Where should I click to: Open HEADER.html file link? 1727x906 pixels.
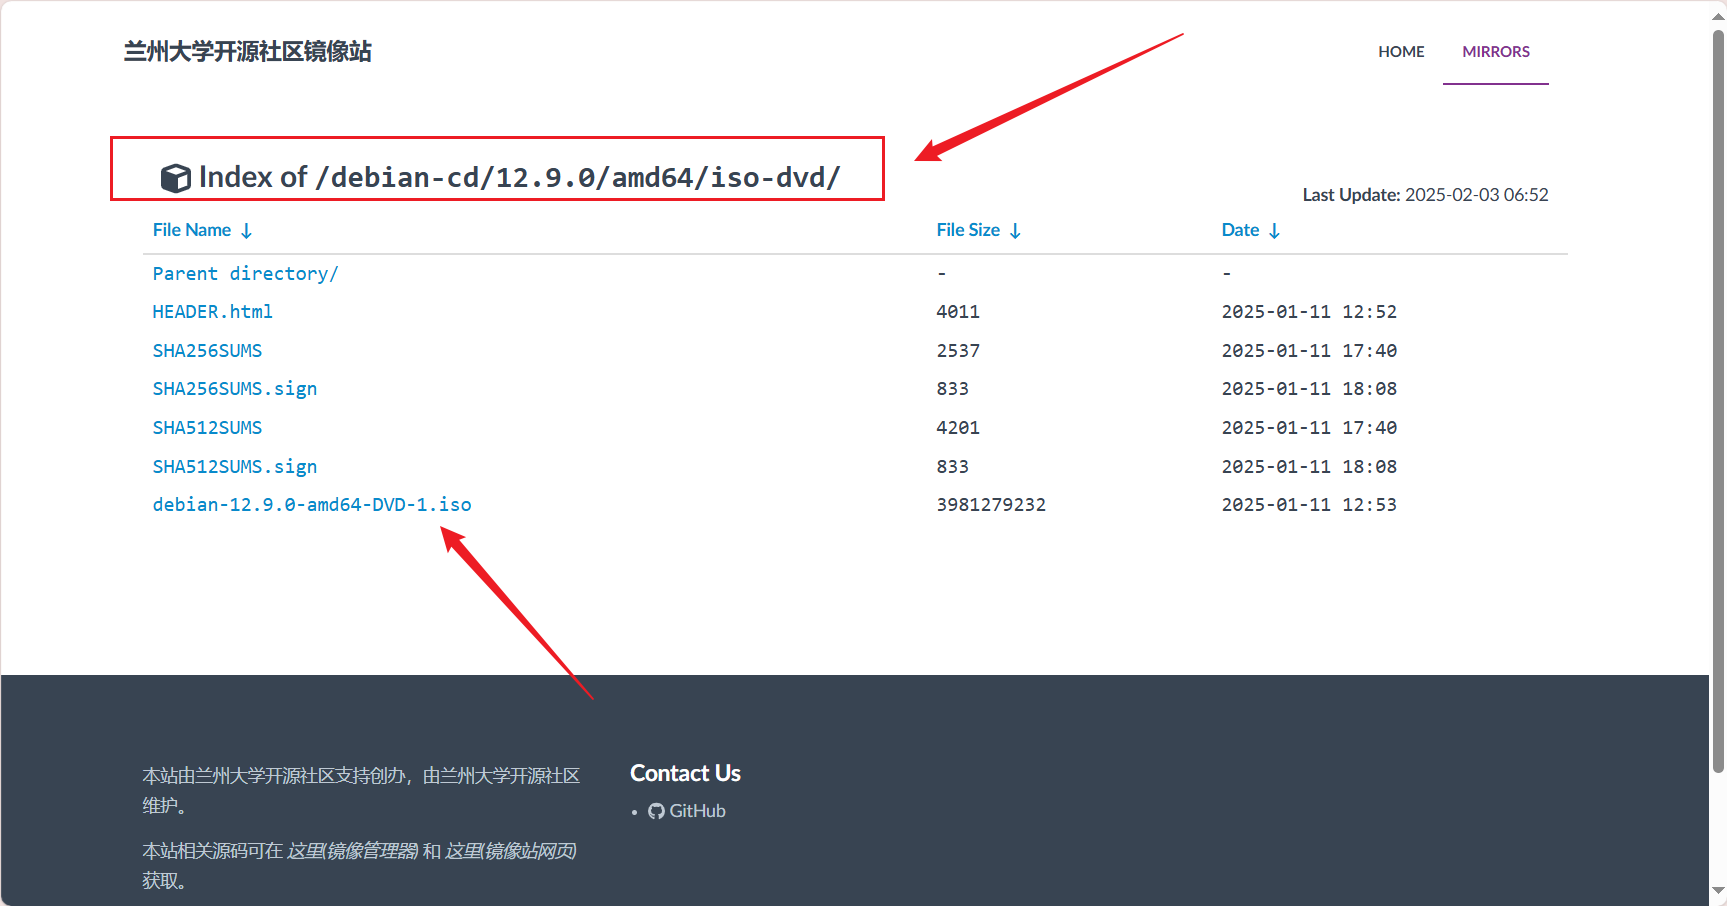tap(212, 312)
